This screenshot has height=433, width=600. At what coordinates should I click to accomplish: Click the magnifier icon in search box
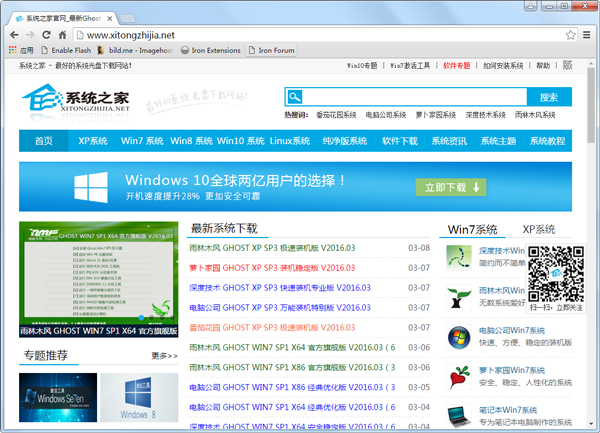[x=294, y=97]
